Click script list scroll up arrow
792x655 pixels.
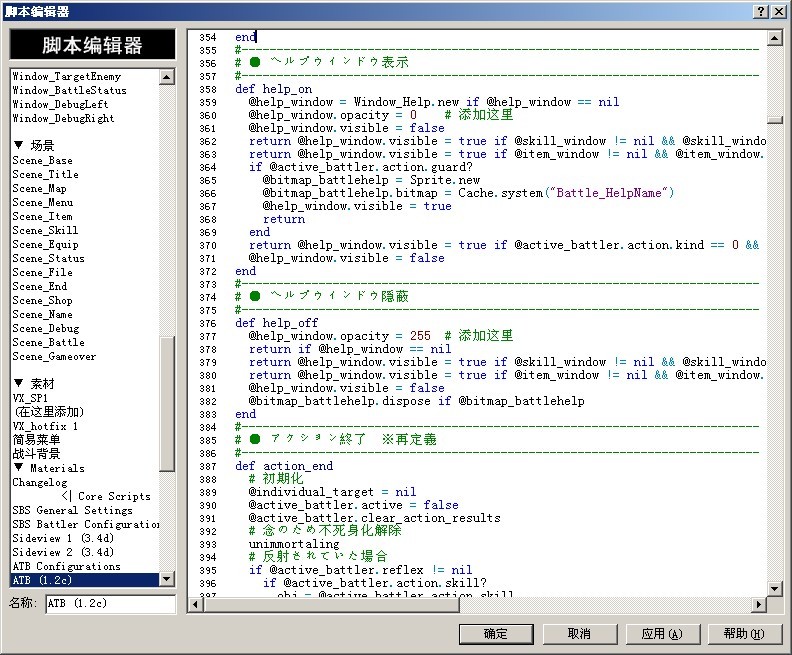click(166, 77)
